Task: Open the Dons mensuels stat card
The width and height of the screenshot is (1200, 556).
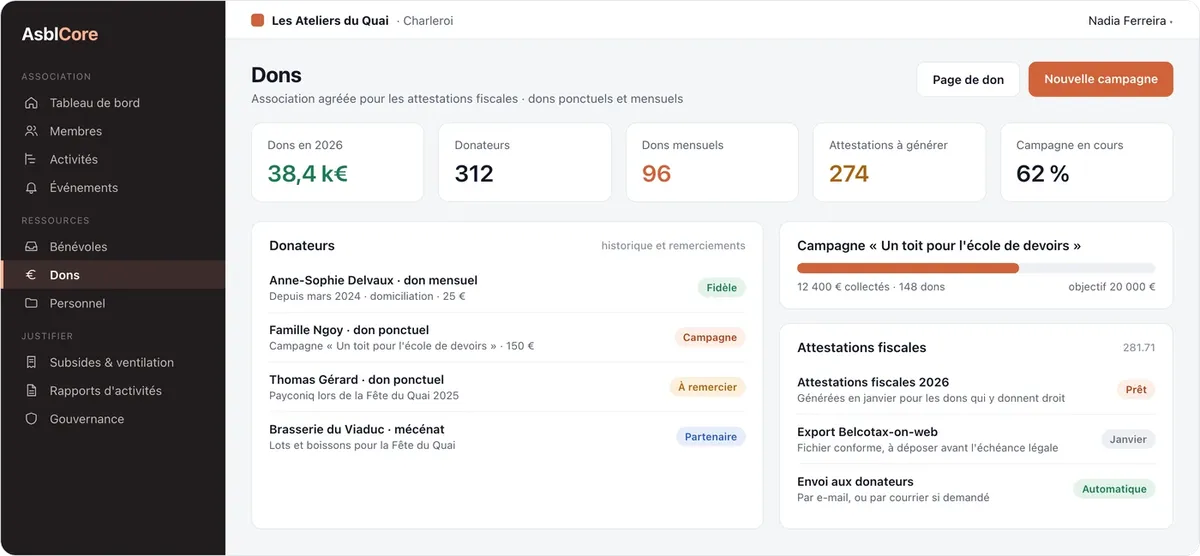Action: pos(712,162)
